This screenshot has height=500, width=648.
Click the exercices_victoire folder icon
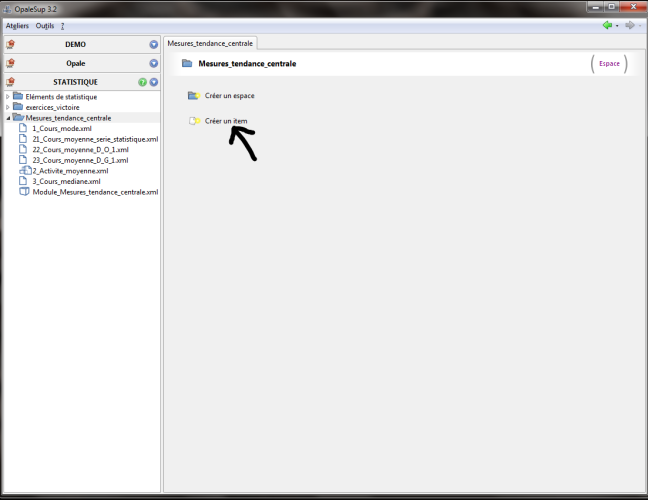click(18, 107)
